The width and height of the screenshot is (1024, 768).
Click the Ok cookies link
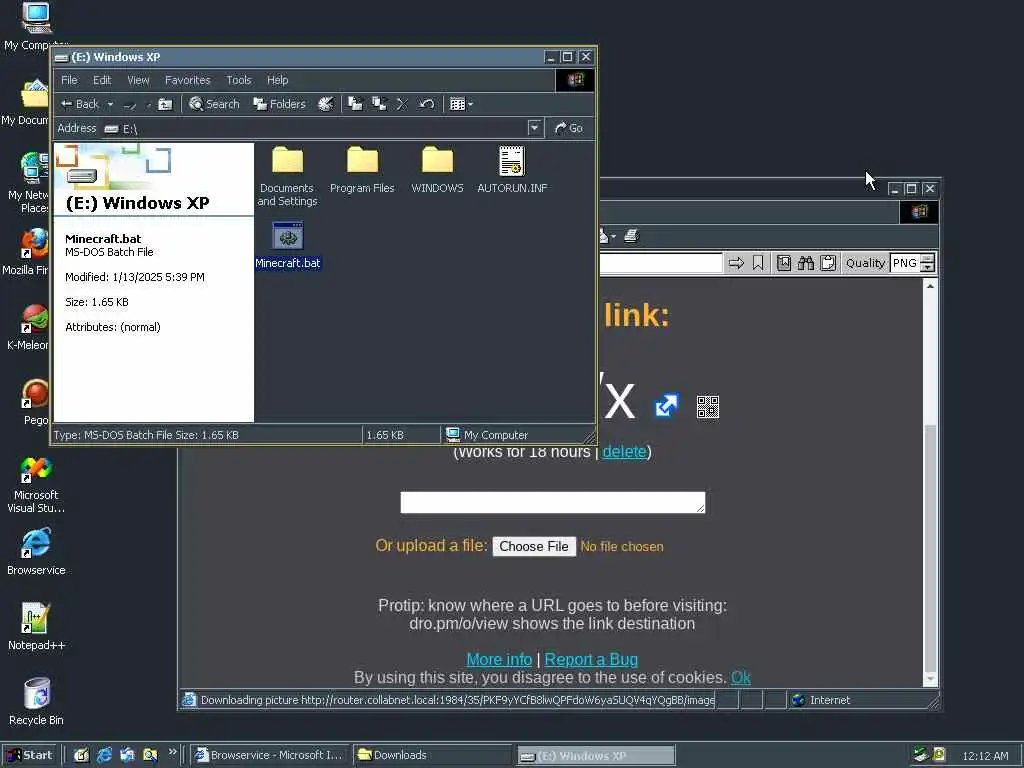pos(741,678)
